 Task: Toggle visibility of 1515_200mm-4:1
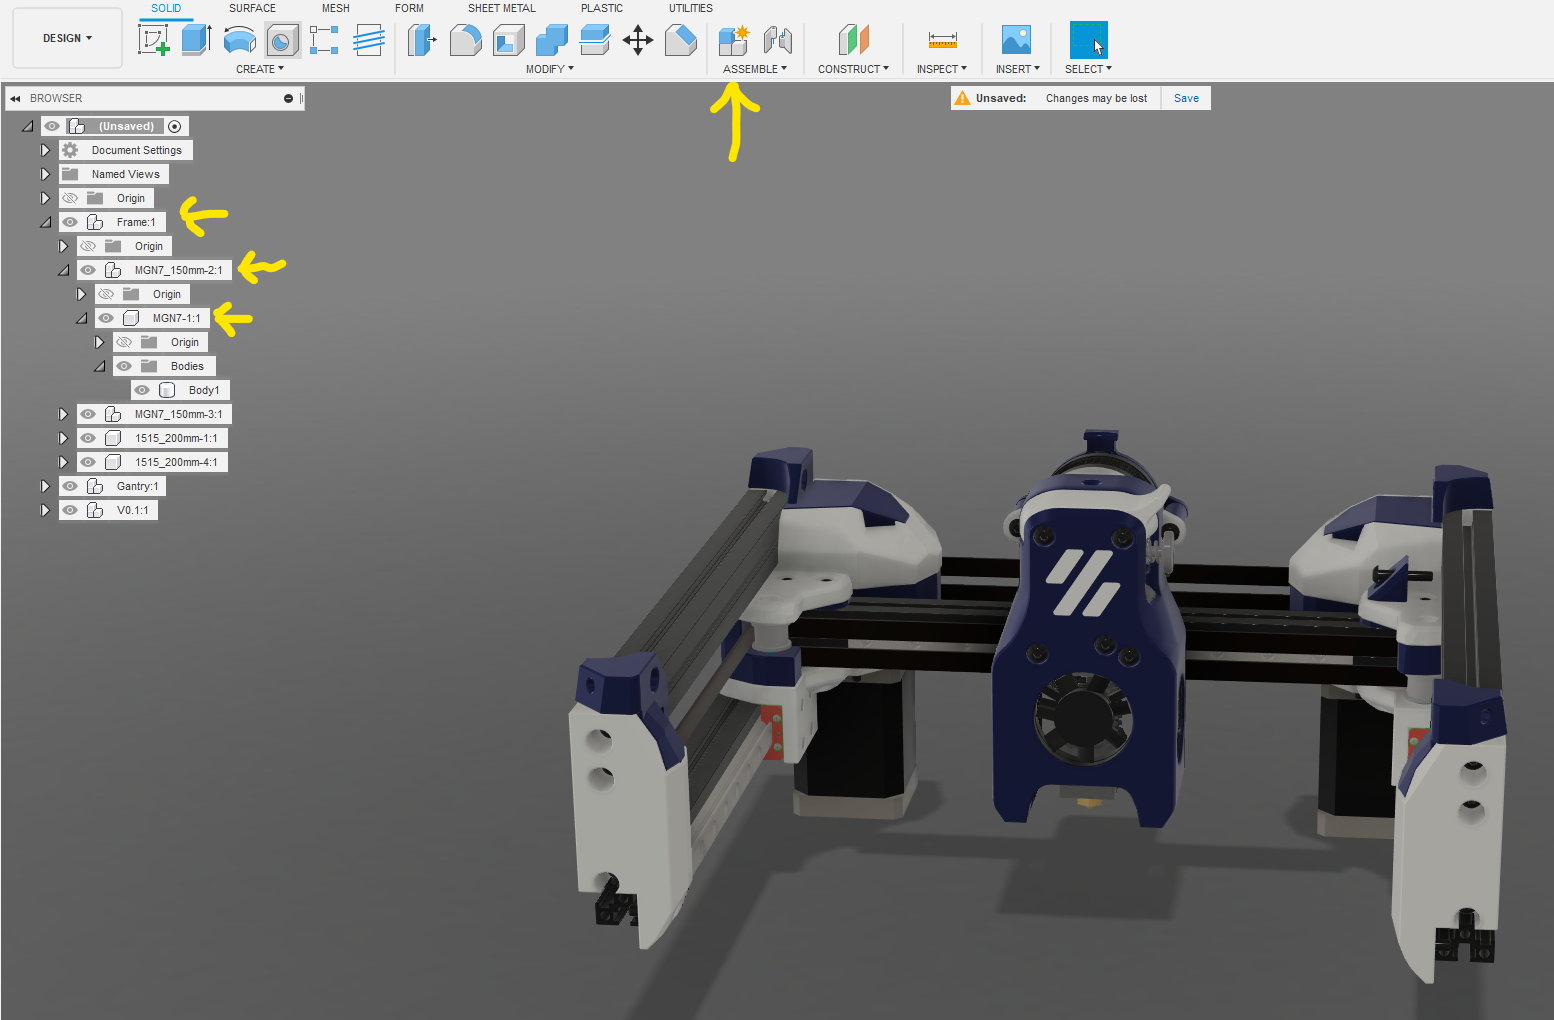click(88, 462)
